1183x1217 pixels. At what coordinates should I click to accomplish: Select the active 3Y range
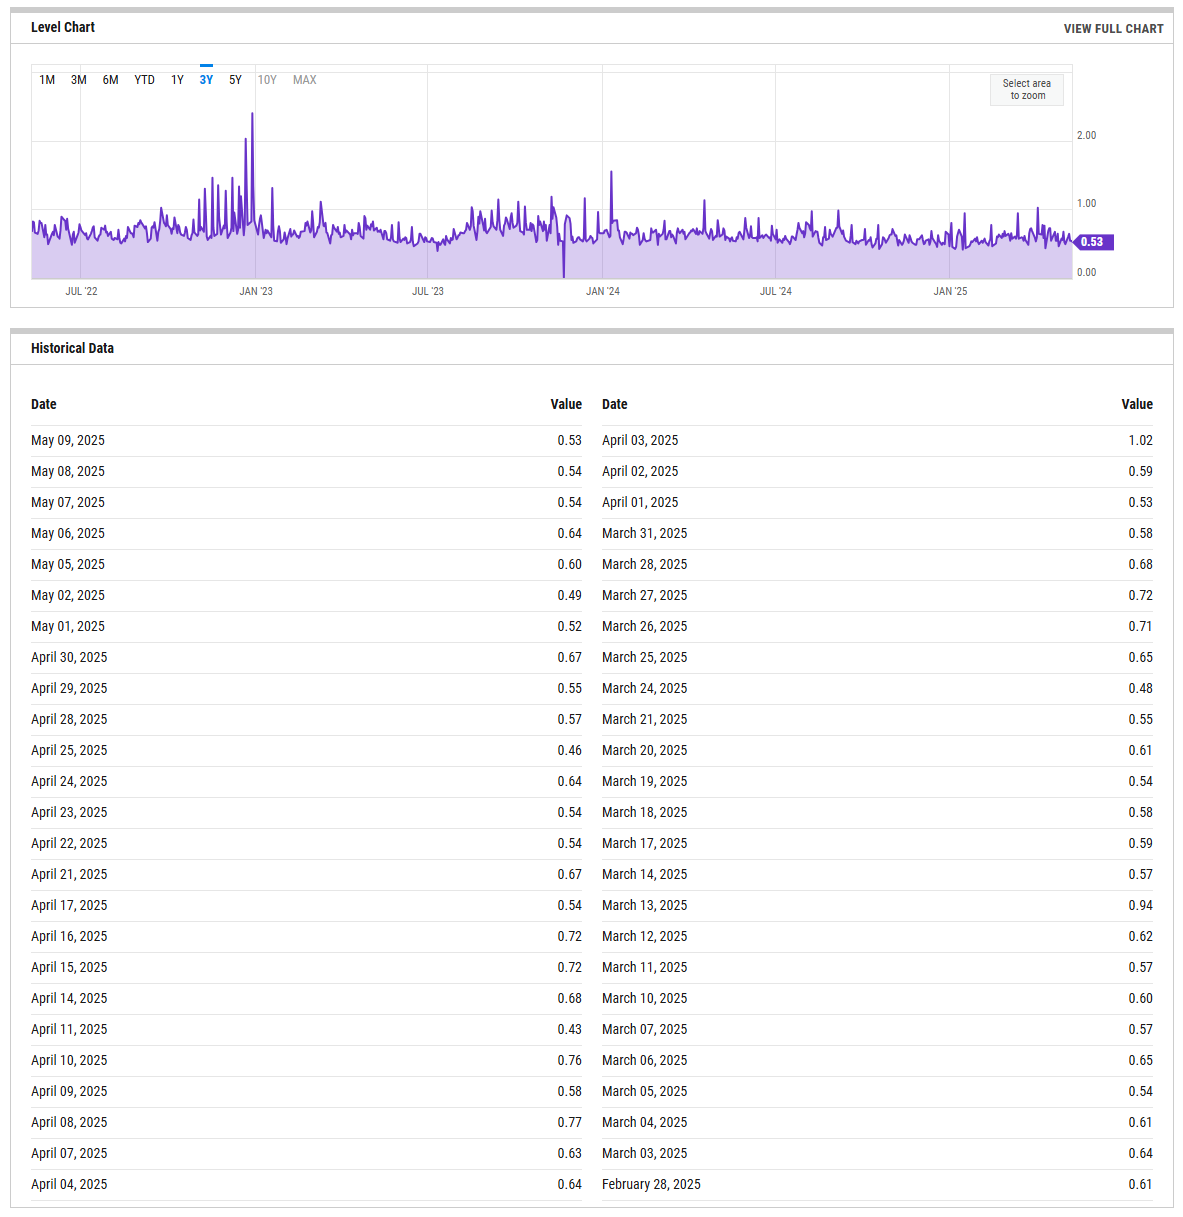pos(206,80)
